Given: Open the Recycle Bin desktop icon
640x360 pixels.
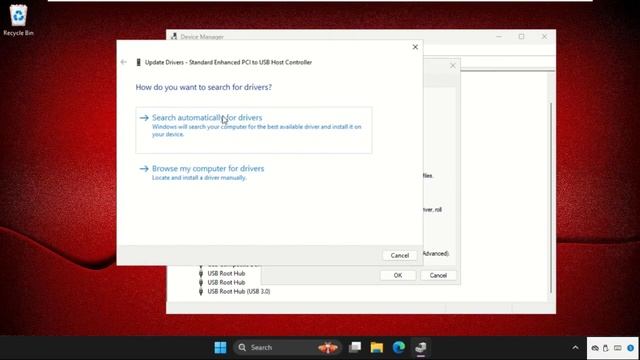Looking at the screenshot, I should pyautogui.click(x=18, y=20).
